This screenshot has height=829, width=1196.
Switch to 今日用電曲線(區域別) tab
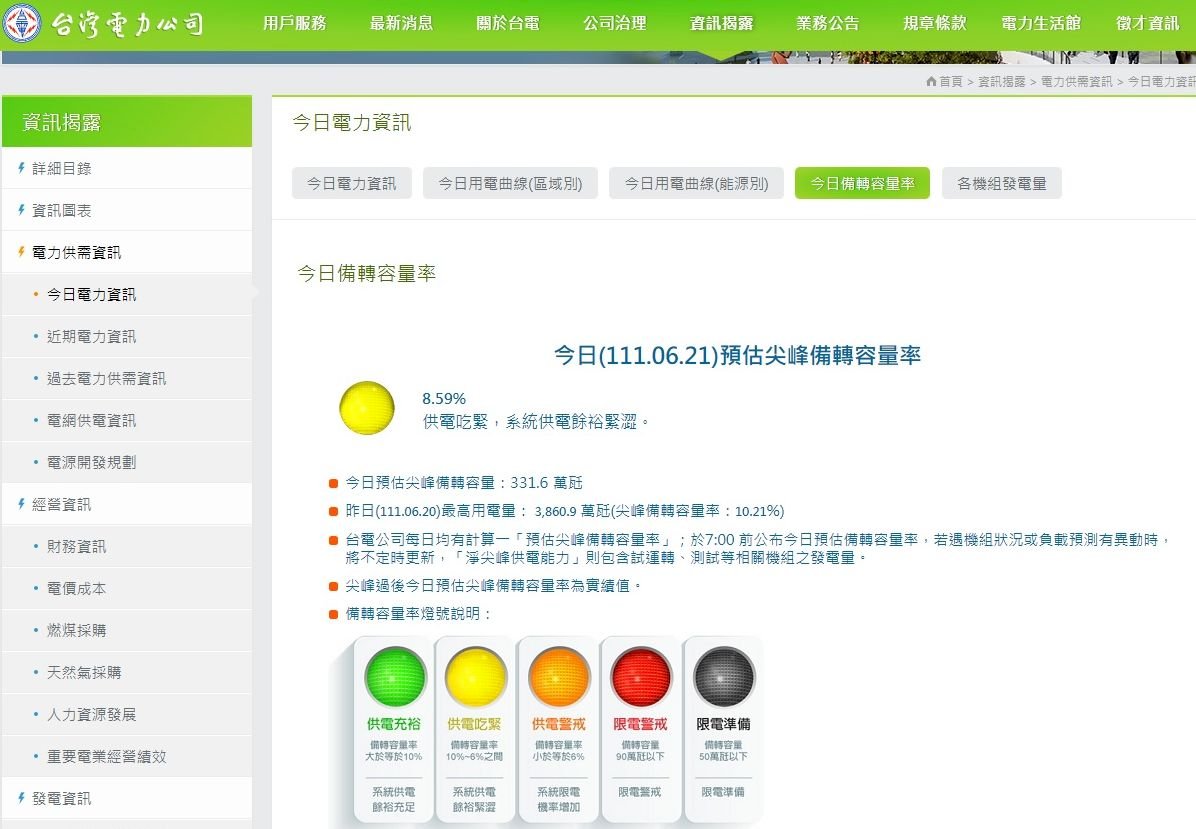510,183
